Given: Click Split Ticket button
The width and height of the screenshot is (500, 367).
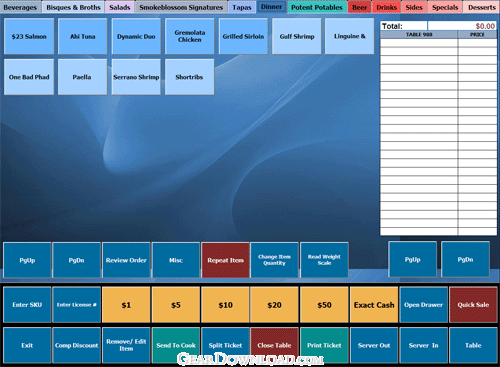Looking at the screenshot, I should pyautogui.click(x=225, y=345).
